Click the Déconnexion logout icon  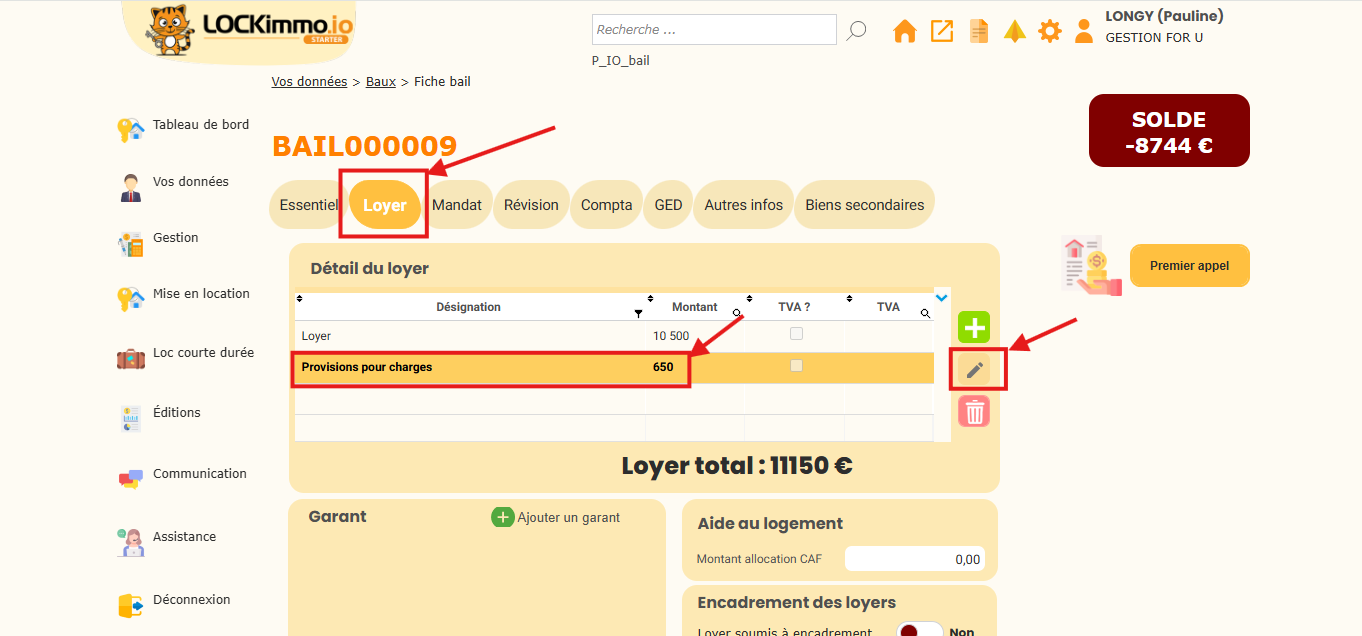point(130,605)
